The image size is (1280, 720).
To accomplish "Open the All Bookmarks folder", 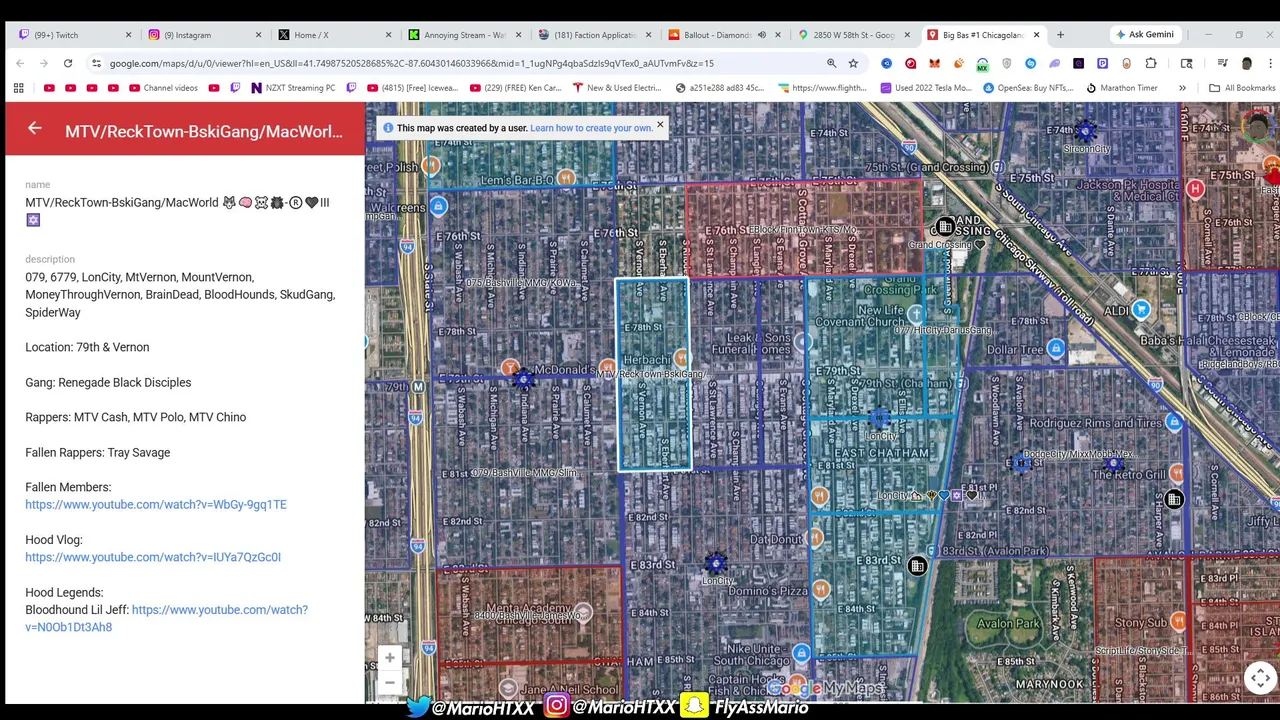I will 1242,88.
